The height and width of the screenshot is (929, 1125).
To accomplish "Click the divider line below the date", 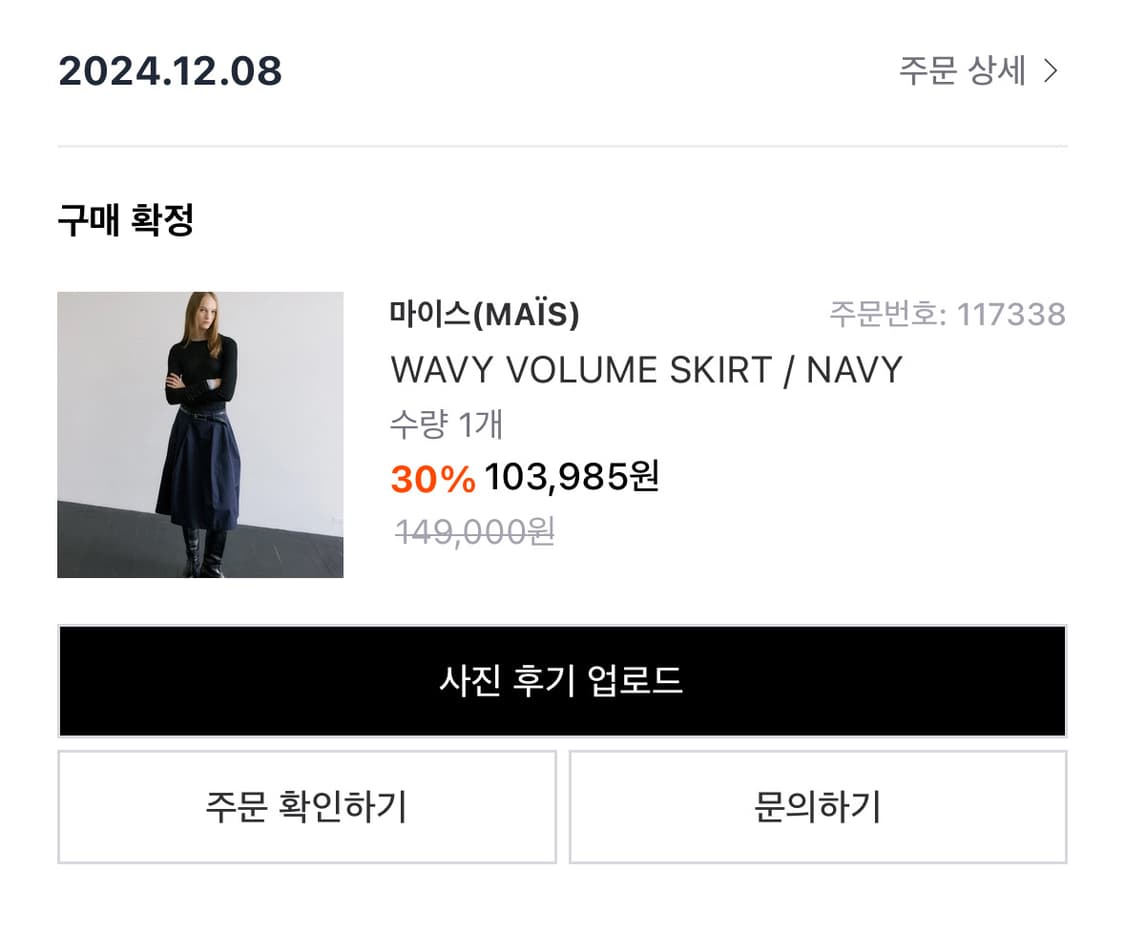I will point(562,147).
